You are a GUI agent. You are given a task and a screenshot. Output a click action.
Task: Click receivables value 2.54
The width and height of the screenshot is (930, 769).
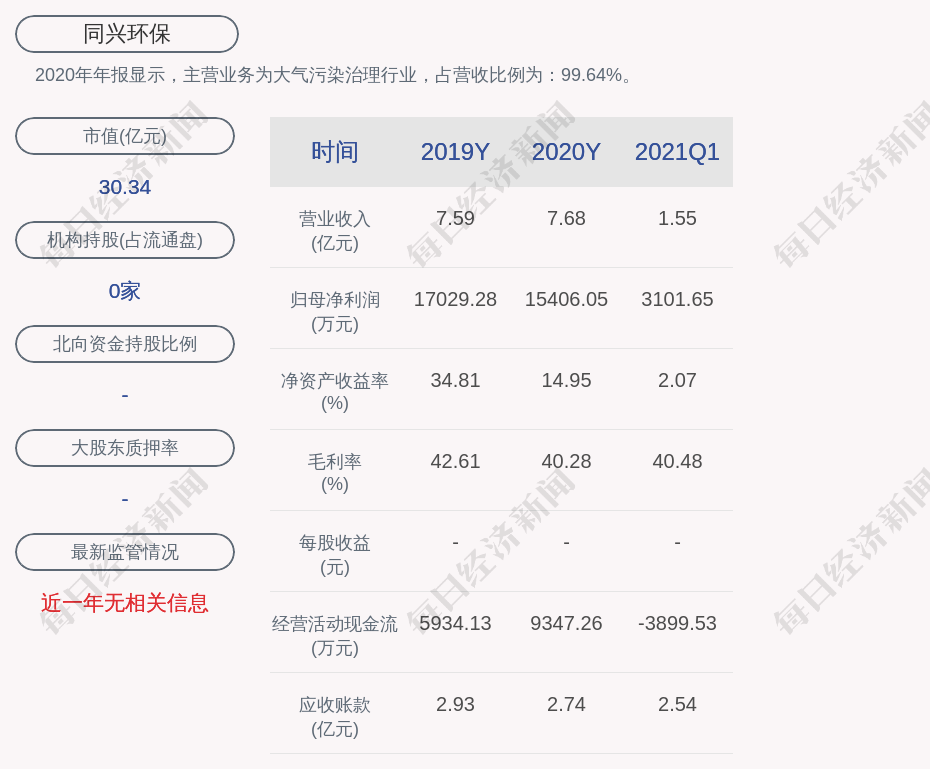click(x=677, y=704)
